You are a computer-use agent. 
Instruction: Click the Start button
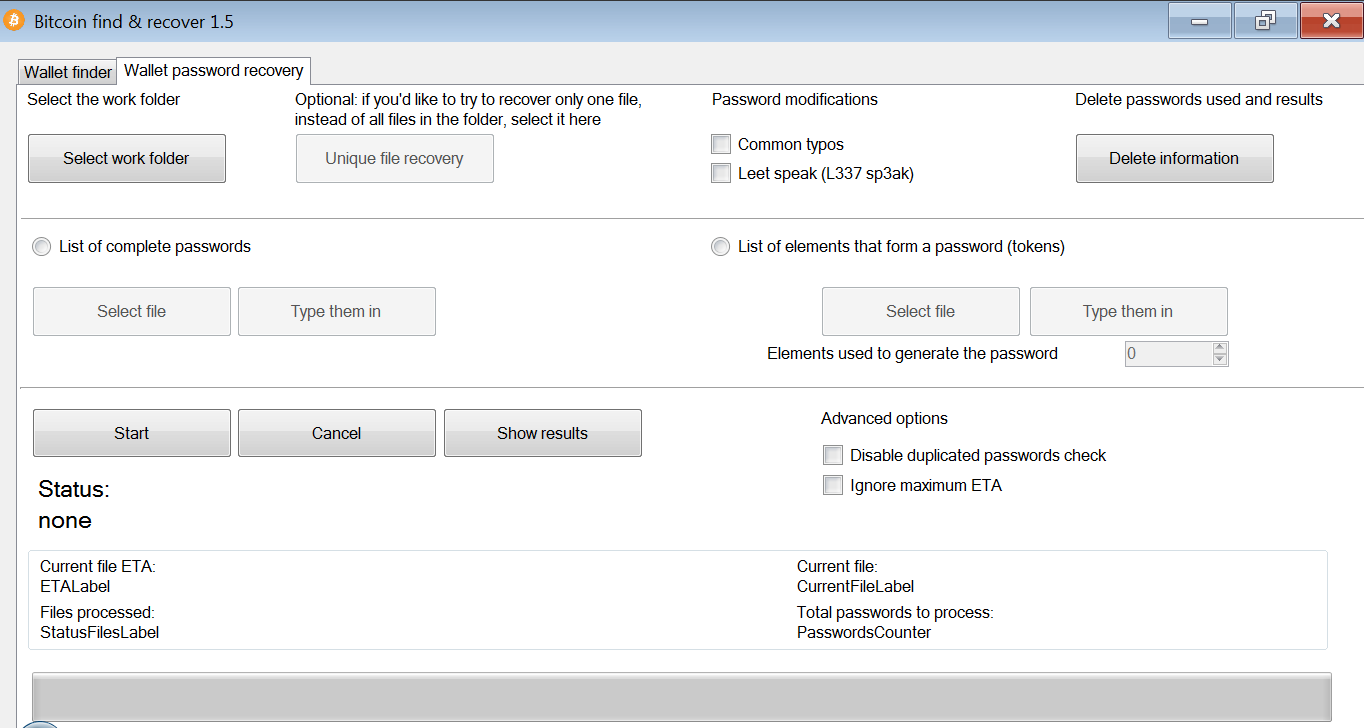pyautogui.click(x=132, y=433)
